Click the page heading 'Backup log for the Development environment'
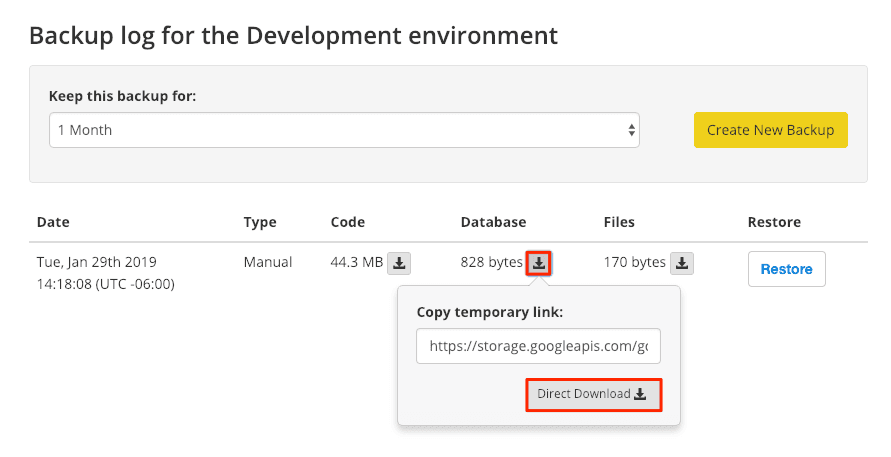Viewport: 891px width, 457px height. tap(293, 36)
